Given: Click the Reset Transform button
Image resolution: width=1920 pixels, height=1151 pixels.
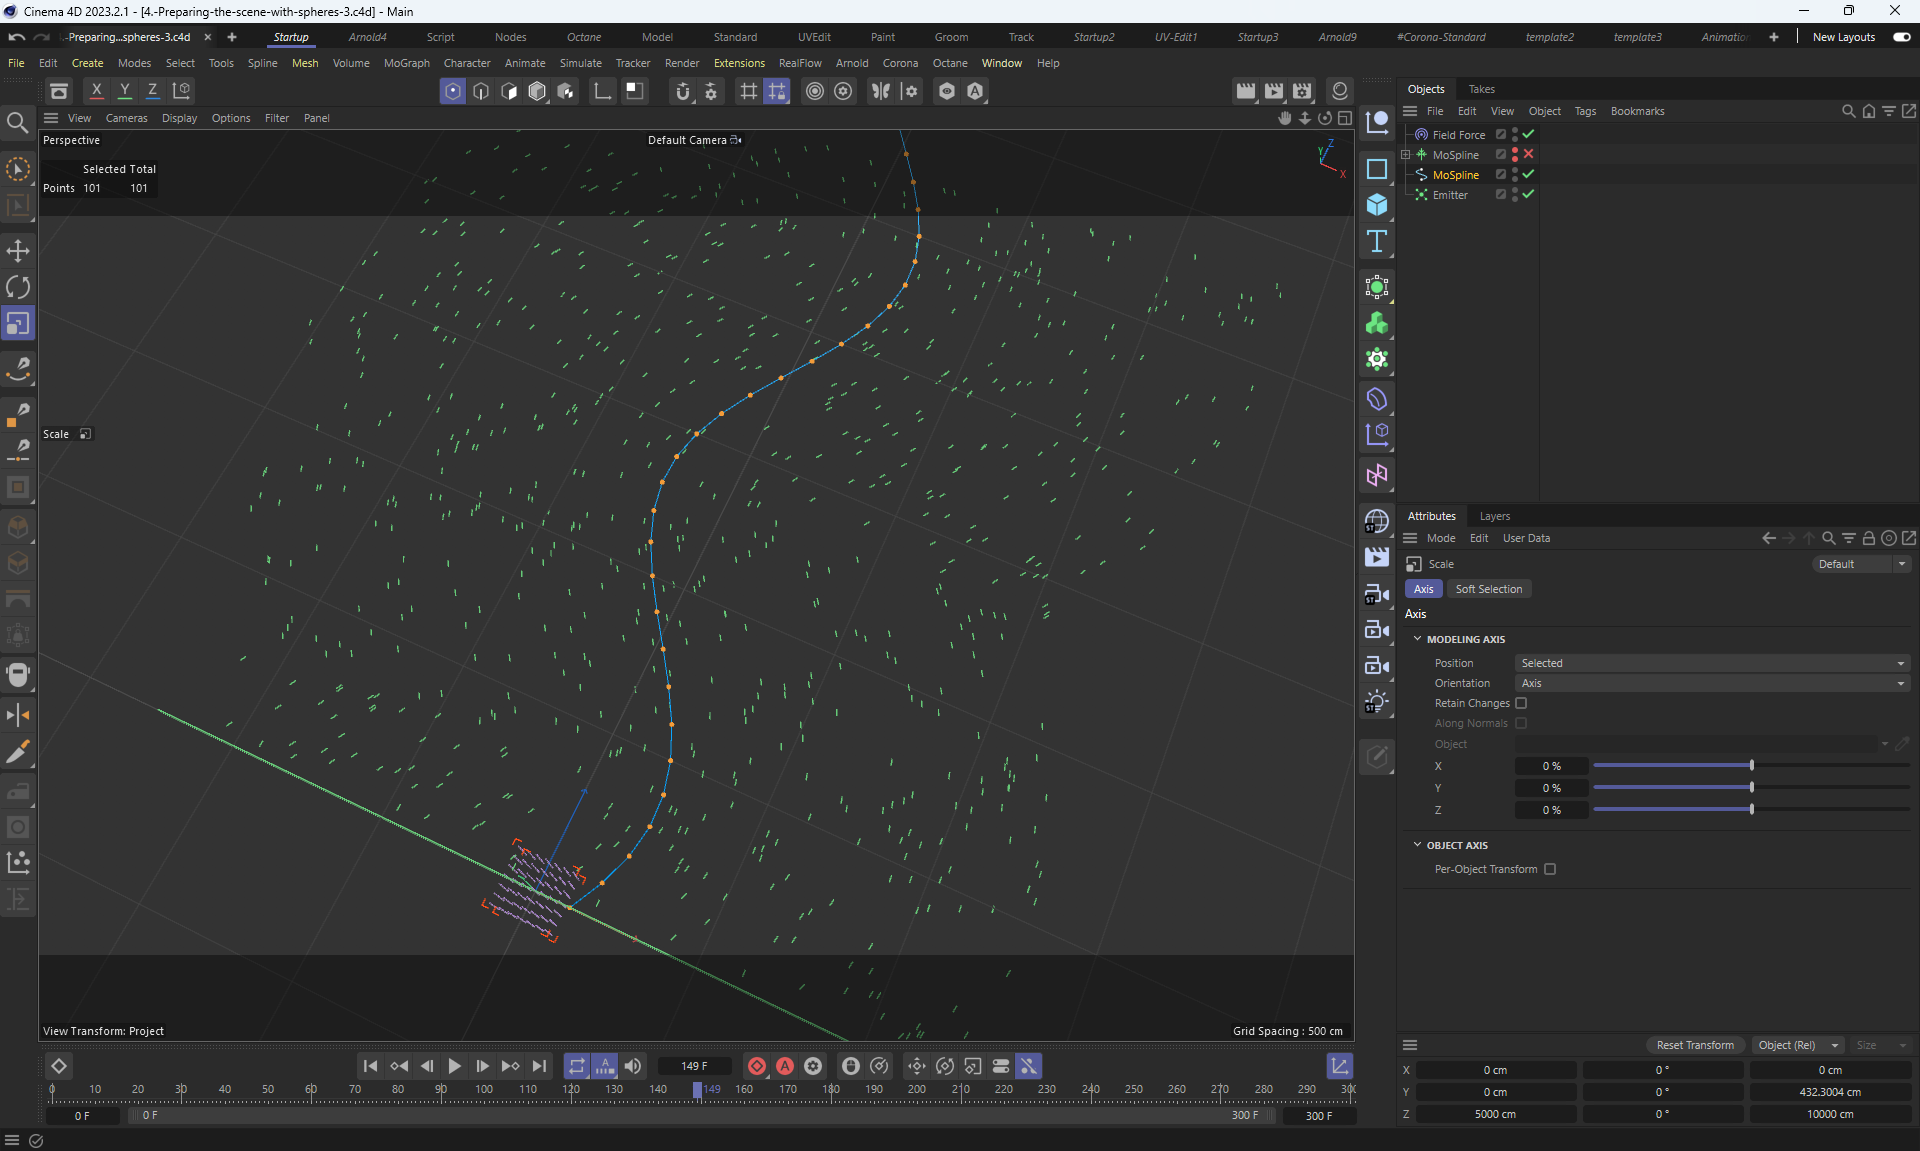Looking at the screenshot, I should (1695, 1045).
